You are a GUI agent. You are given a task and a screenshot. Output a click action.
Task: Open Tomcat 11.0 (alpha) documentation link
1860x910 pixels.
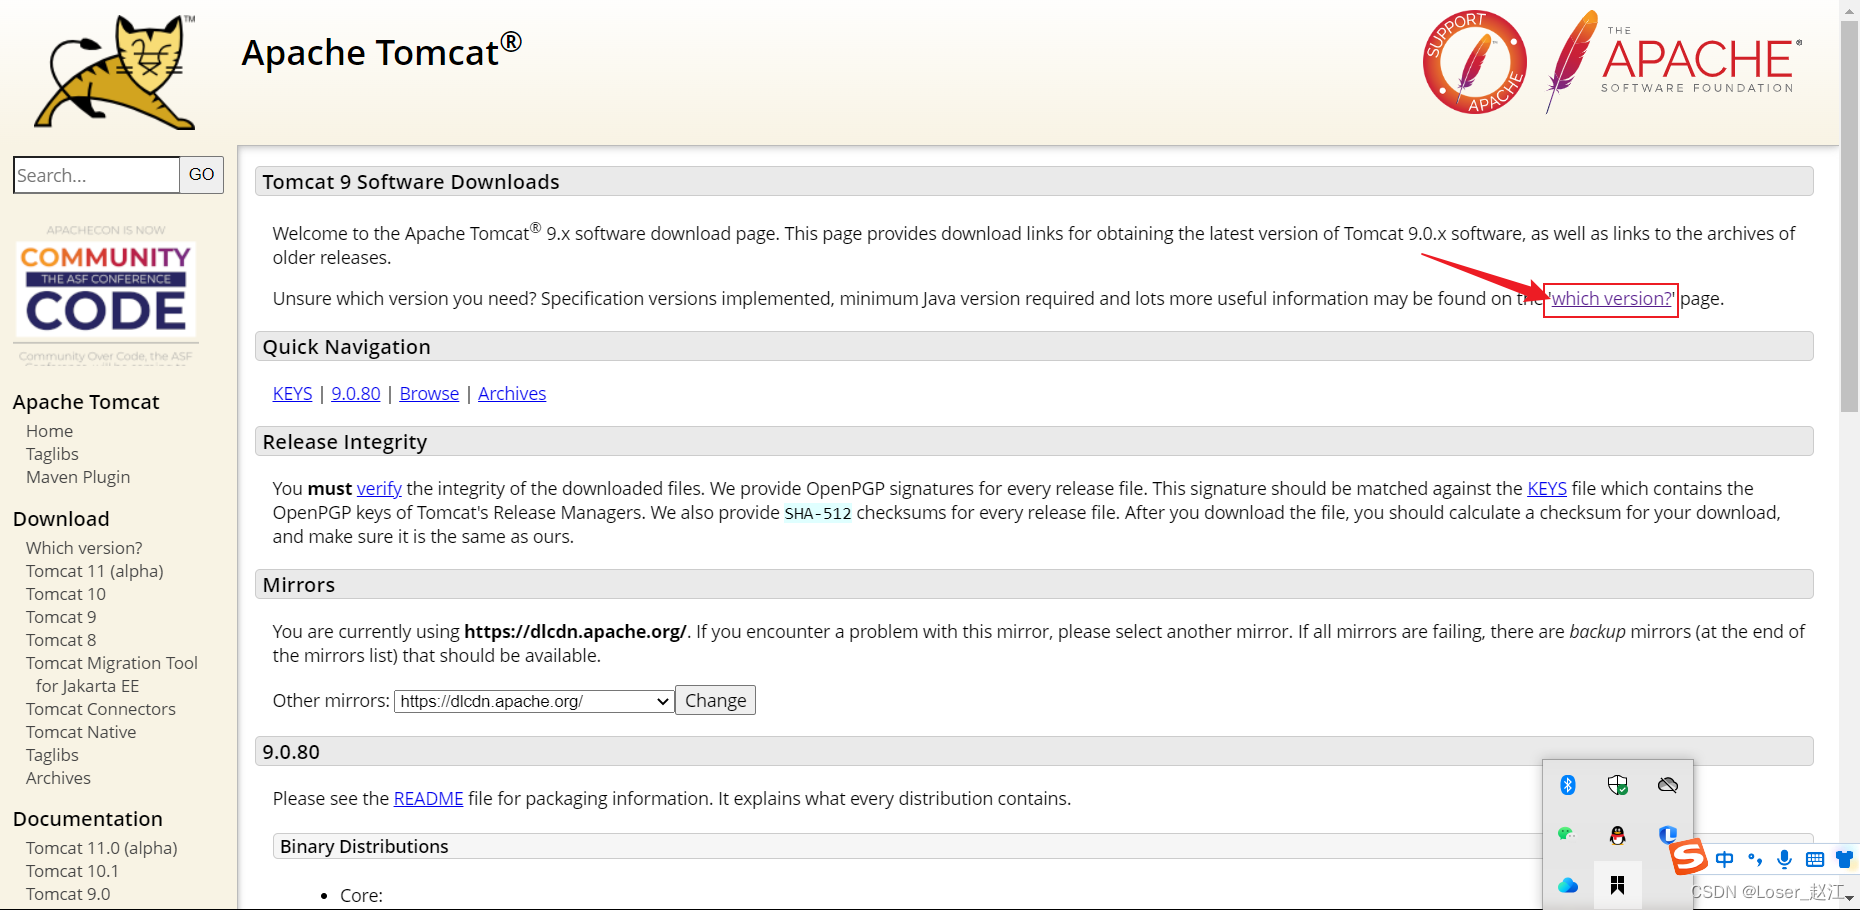[102, 848]
